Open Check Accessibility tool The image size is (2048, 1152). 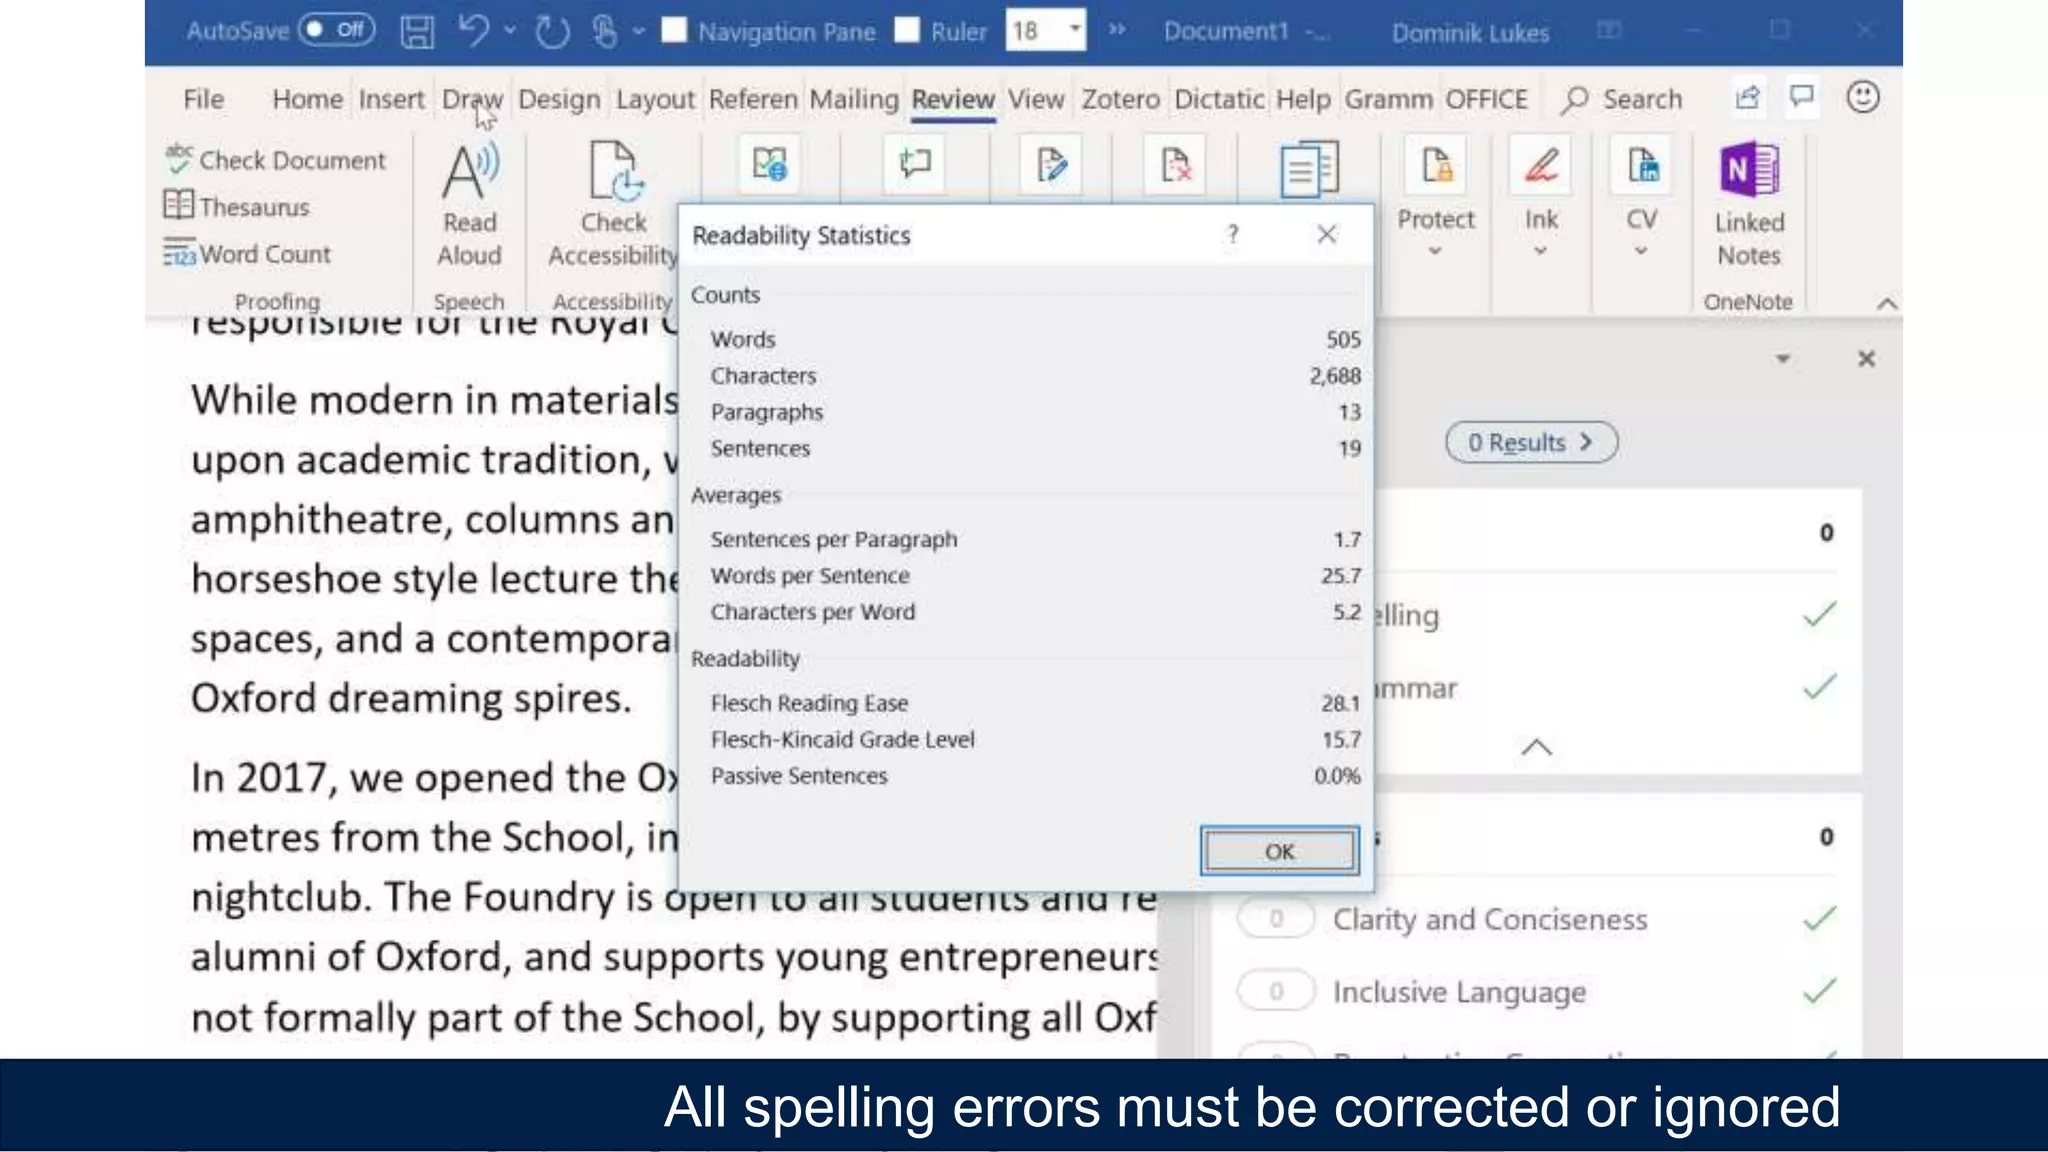(613, 172)
